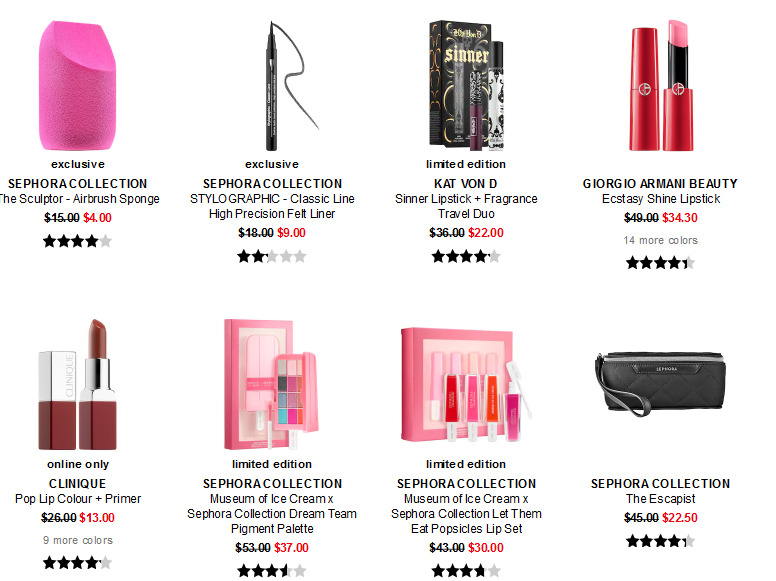Show 9 more colors for Clinique lipstick

(78, 540)
